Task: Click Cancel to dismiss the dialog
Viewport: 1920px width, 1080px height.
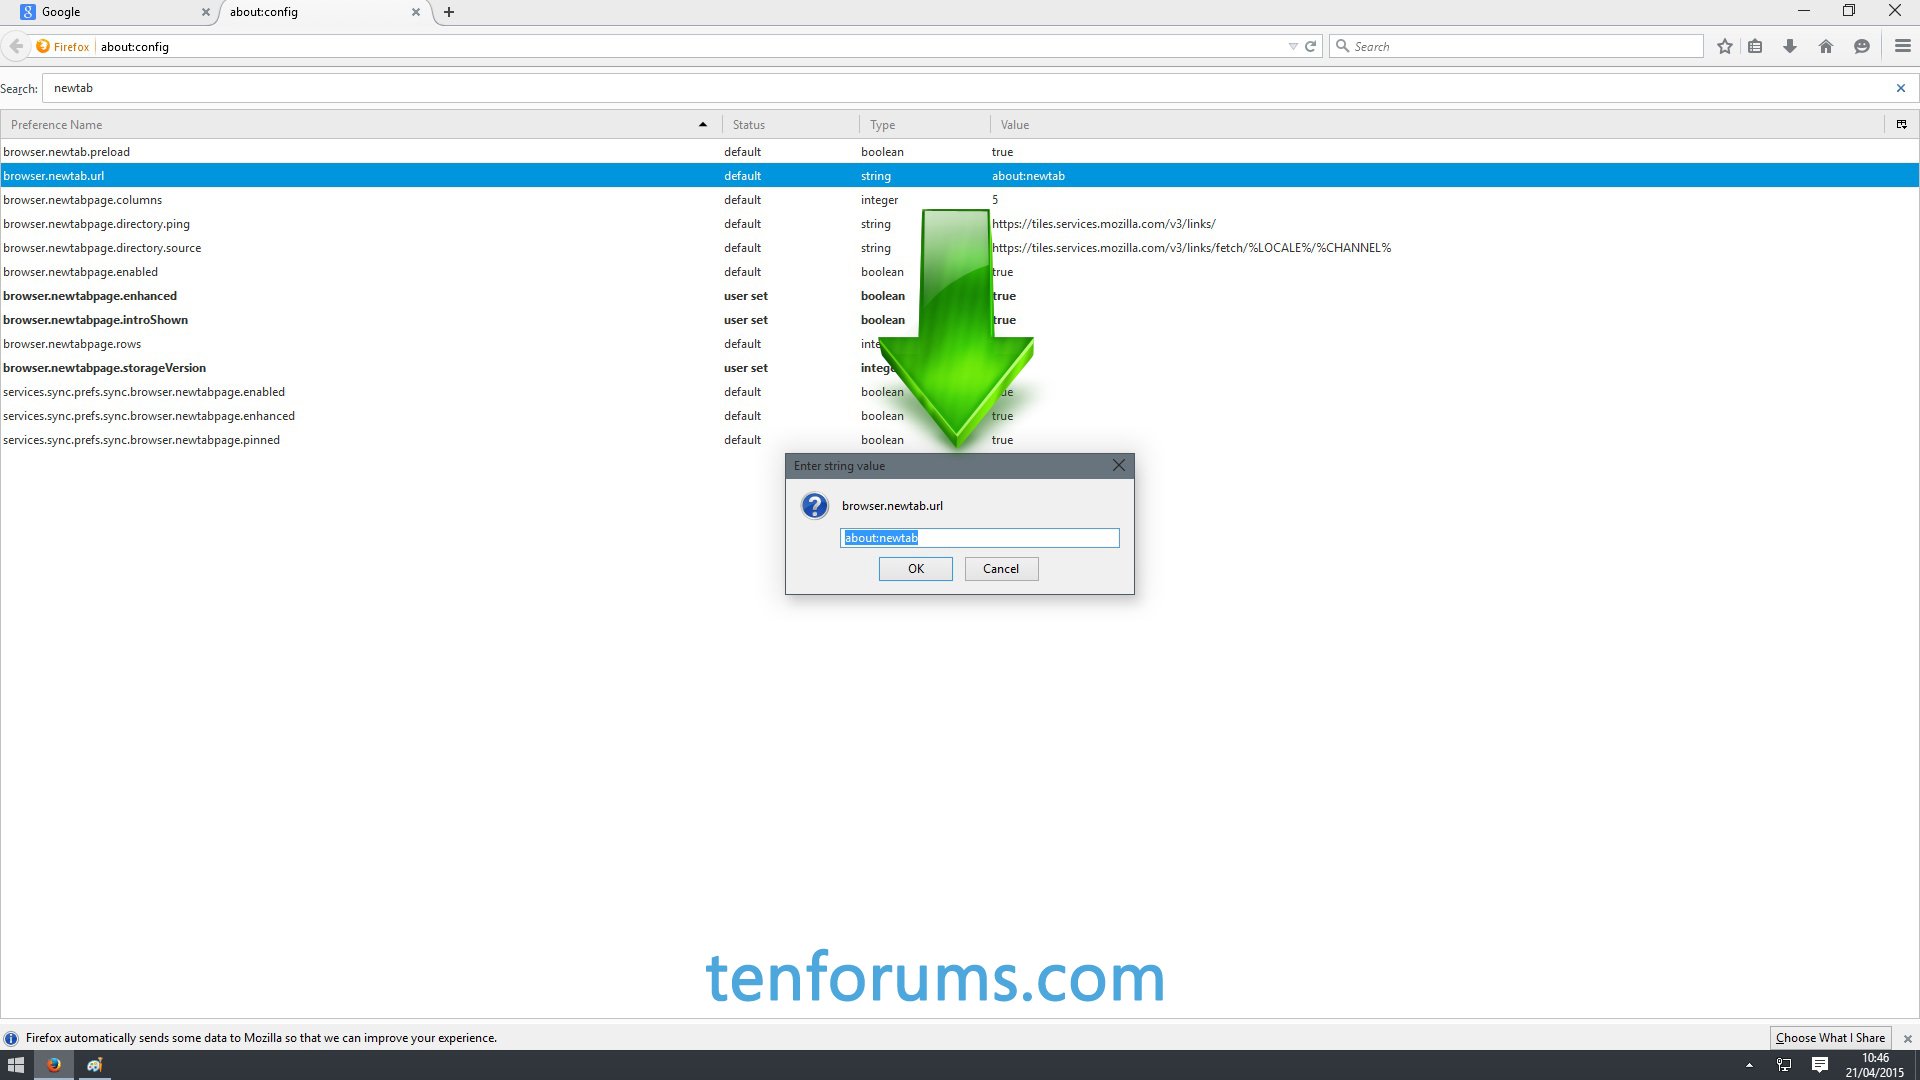Action: click(x=1001, y=568)
